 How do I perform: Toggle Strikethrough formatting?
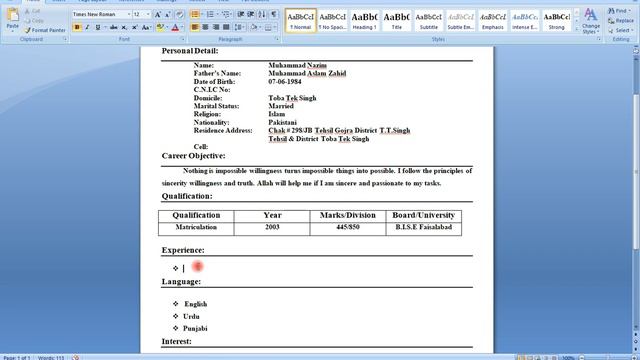(113, 27)
